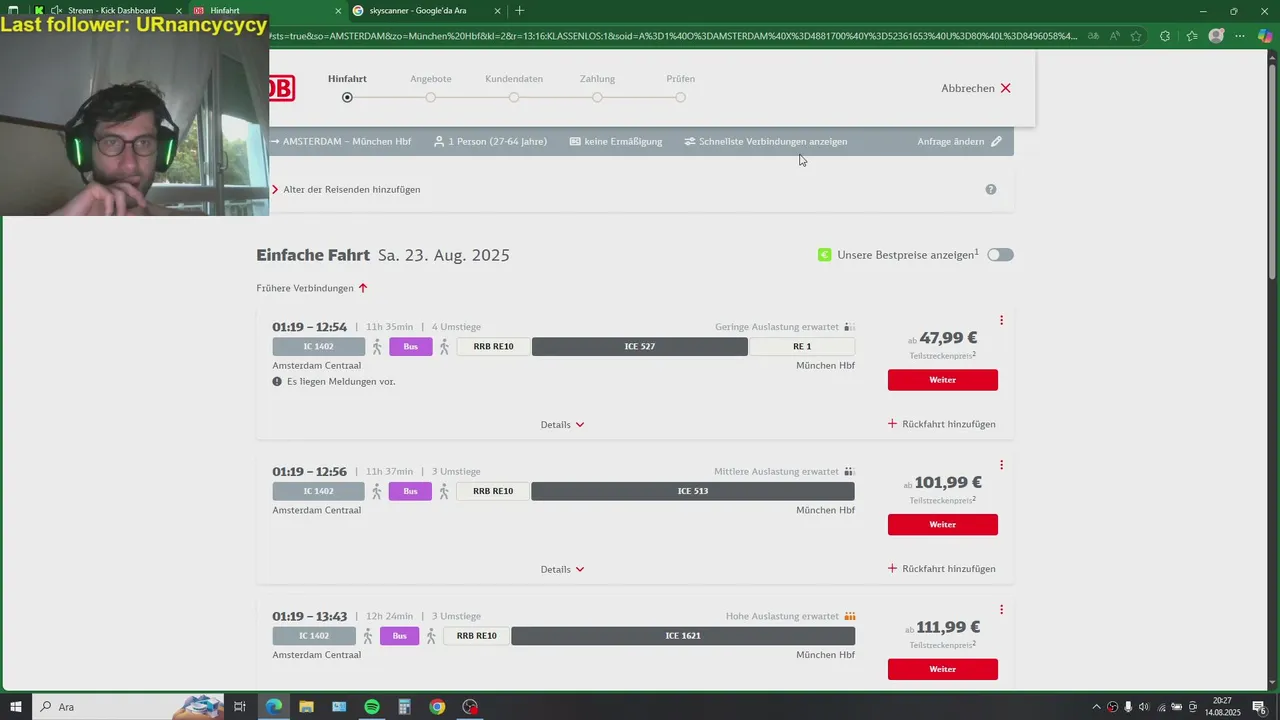Open Windows Start menu
Screen dimensions: 1280x720
[x=15, y=707]
